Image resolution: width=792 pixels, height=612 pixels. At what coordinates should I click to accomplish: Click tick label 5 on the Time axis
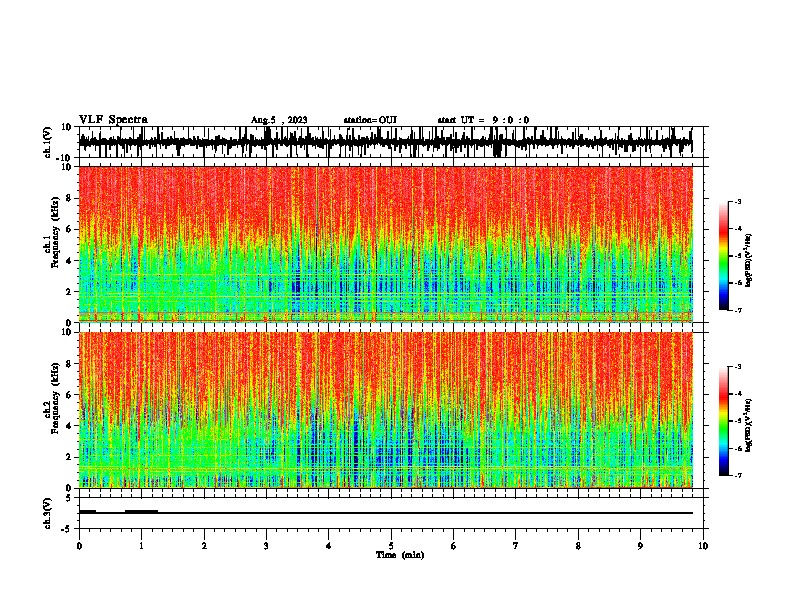(x=391, y=546)
